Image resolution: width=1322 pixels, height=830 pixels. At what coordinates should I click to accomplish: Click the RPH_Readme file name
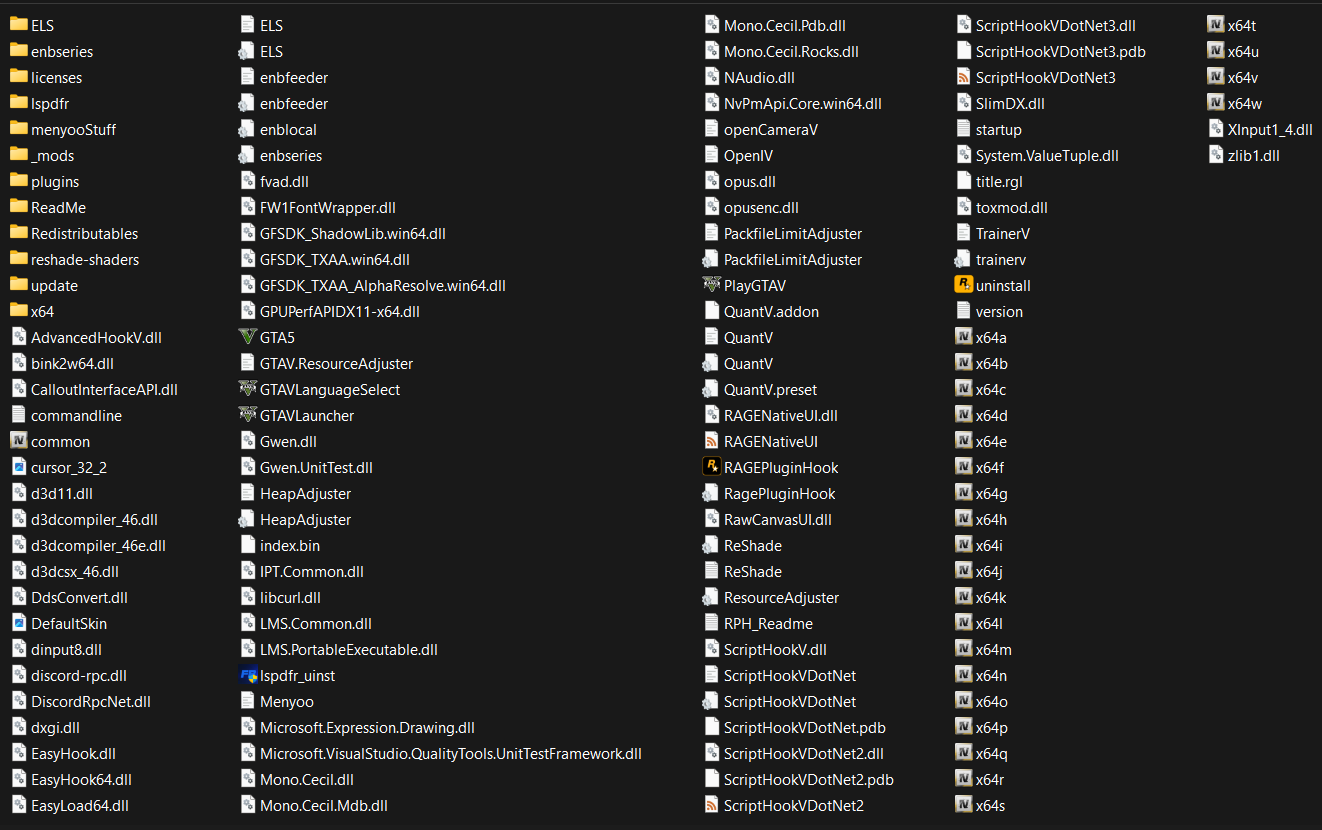(x=768, y=623)
